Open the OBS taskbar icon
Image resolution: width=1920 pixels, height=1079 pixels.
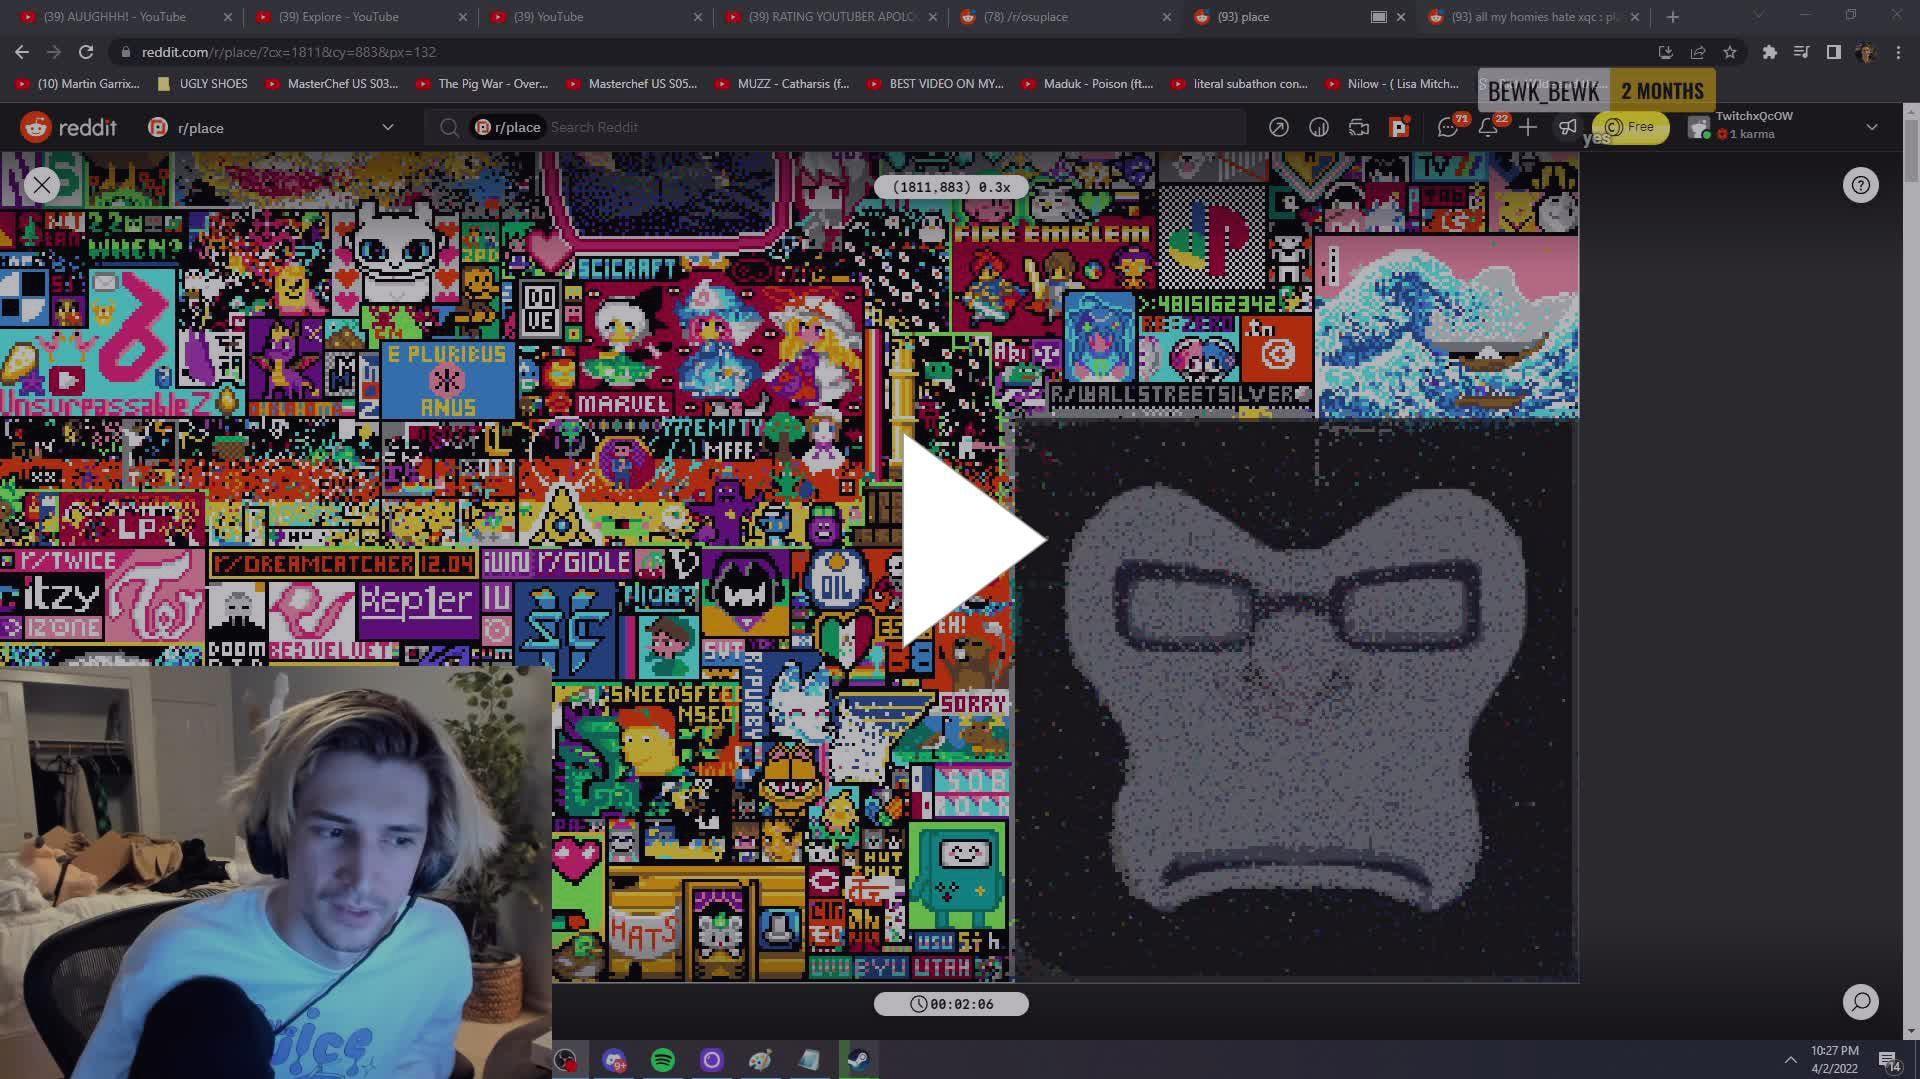566,1060
